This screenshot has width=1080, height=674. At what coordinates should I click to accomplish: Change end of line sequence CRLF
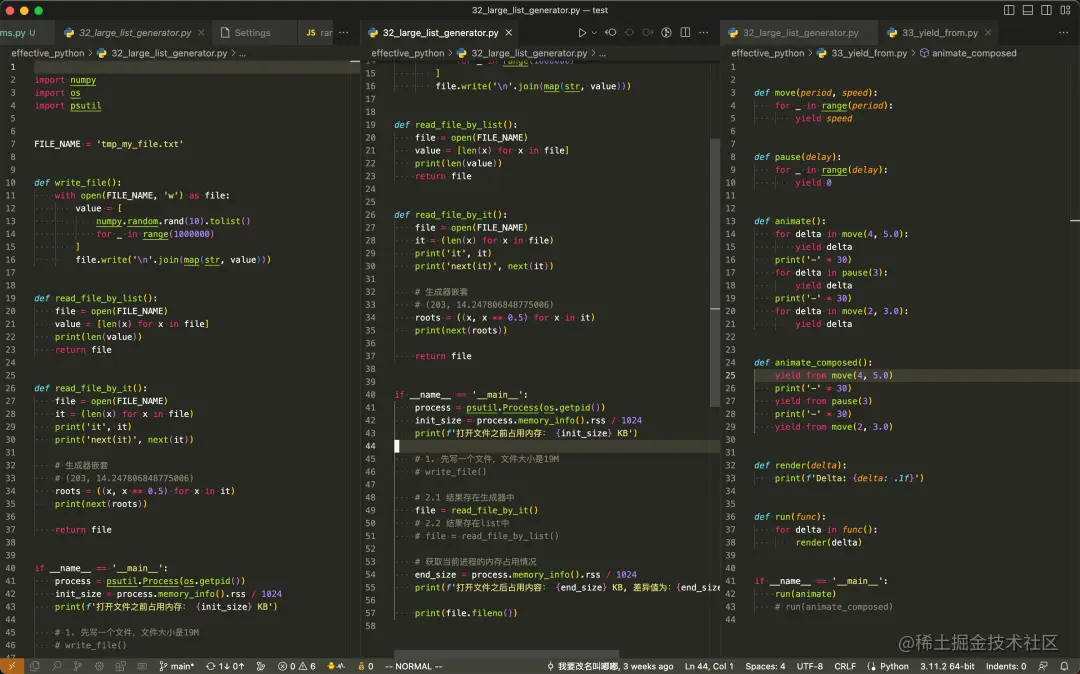pos(844,666)
